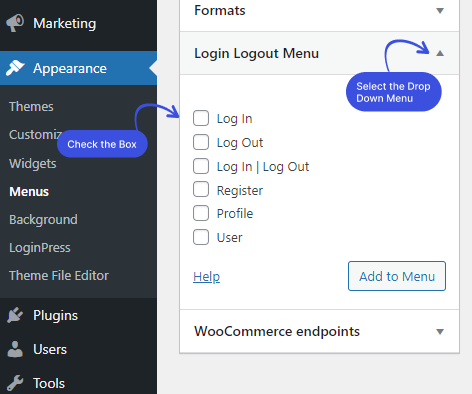Screen dimensions: 472x394
Task: Open the Themes submenu item
Action: [x=31, y=107]
